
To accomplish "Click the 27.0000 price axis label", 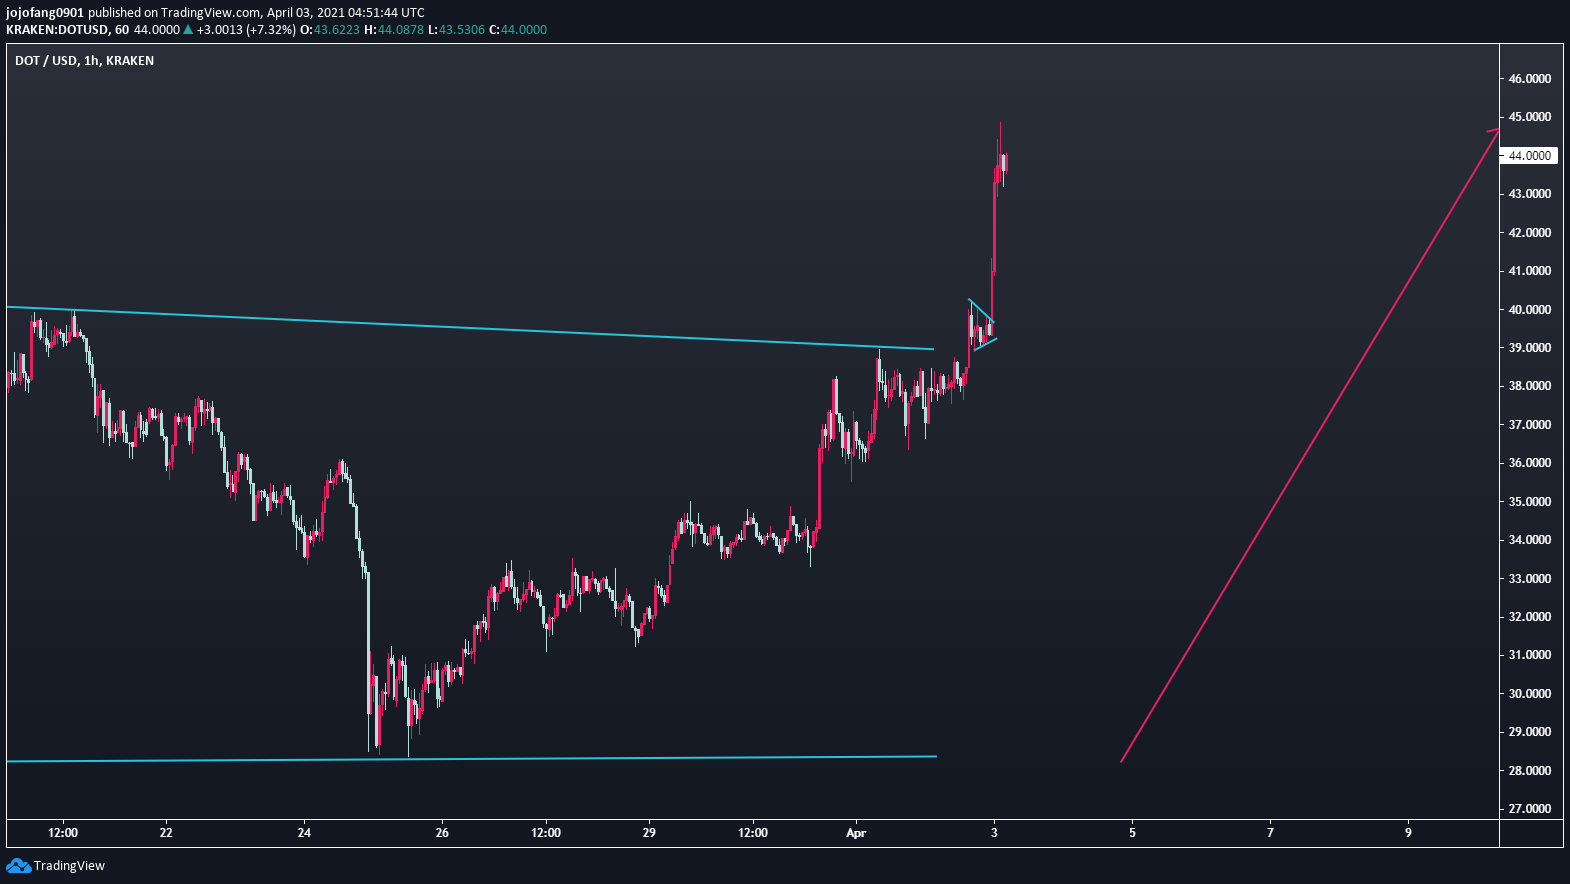I will pos(1530,809).
